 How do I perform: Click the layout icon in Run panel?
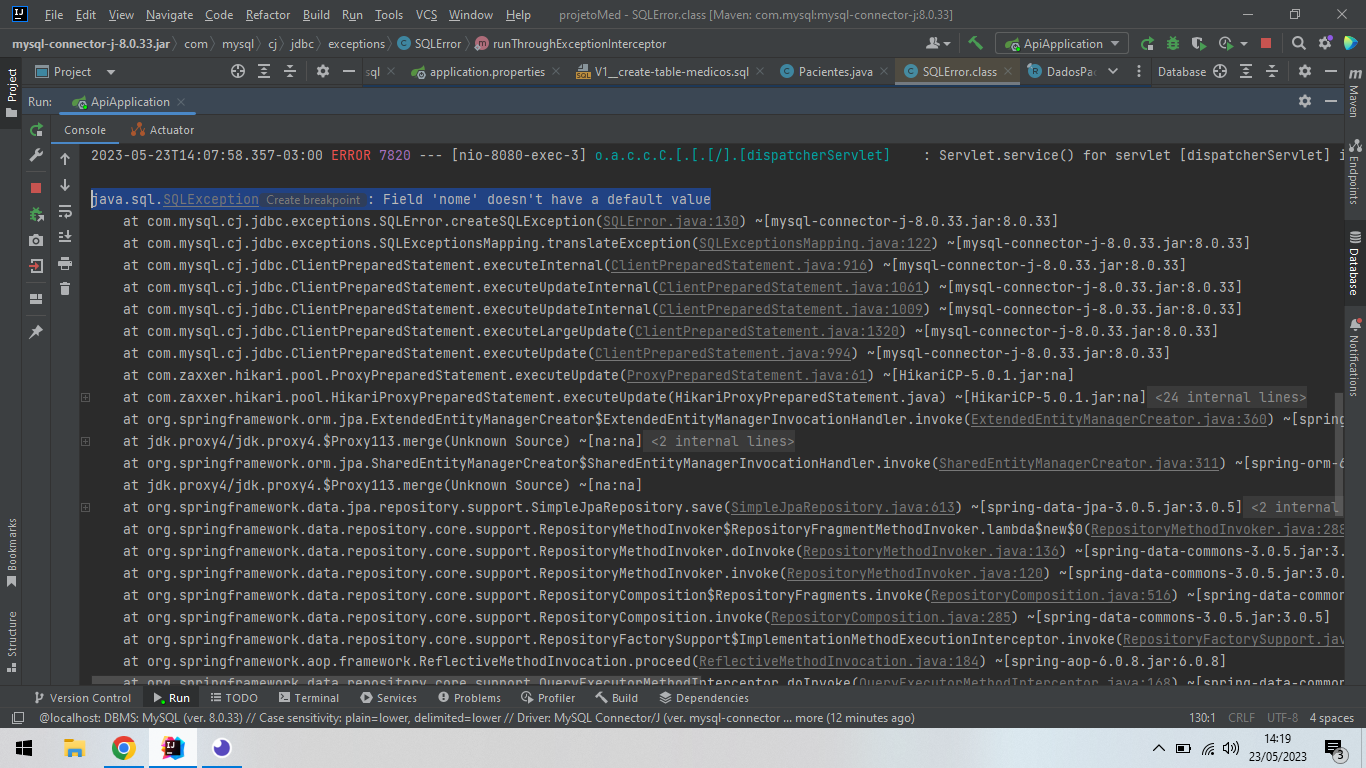(36, 299)
